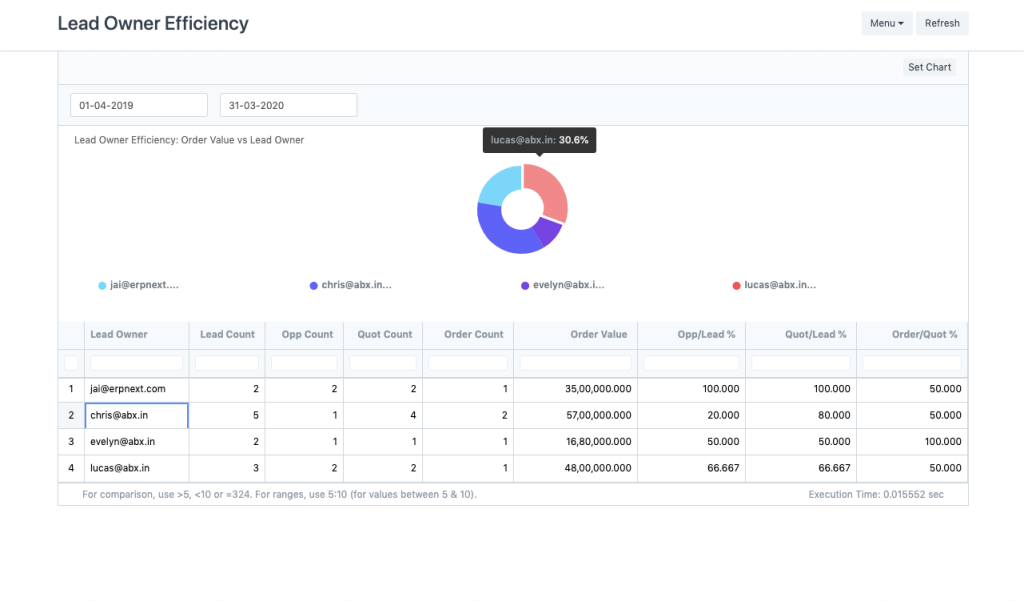Open the start date field 01-04-2019
This screenshot has height=601, width=1024.
(x=138, y=105)
